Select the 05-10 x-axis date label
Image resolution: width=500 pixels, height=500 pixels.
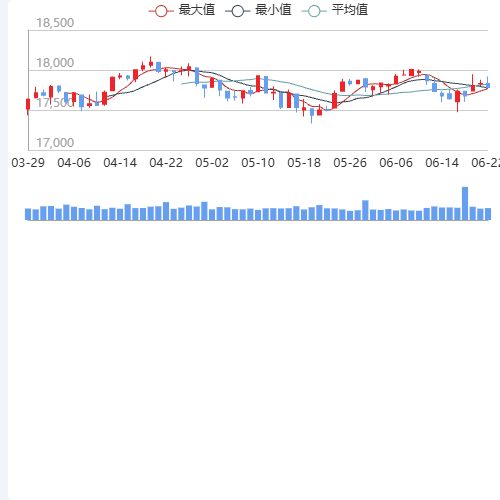[x=258, y=163]
